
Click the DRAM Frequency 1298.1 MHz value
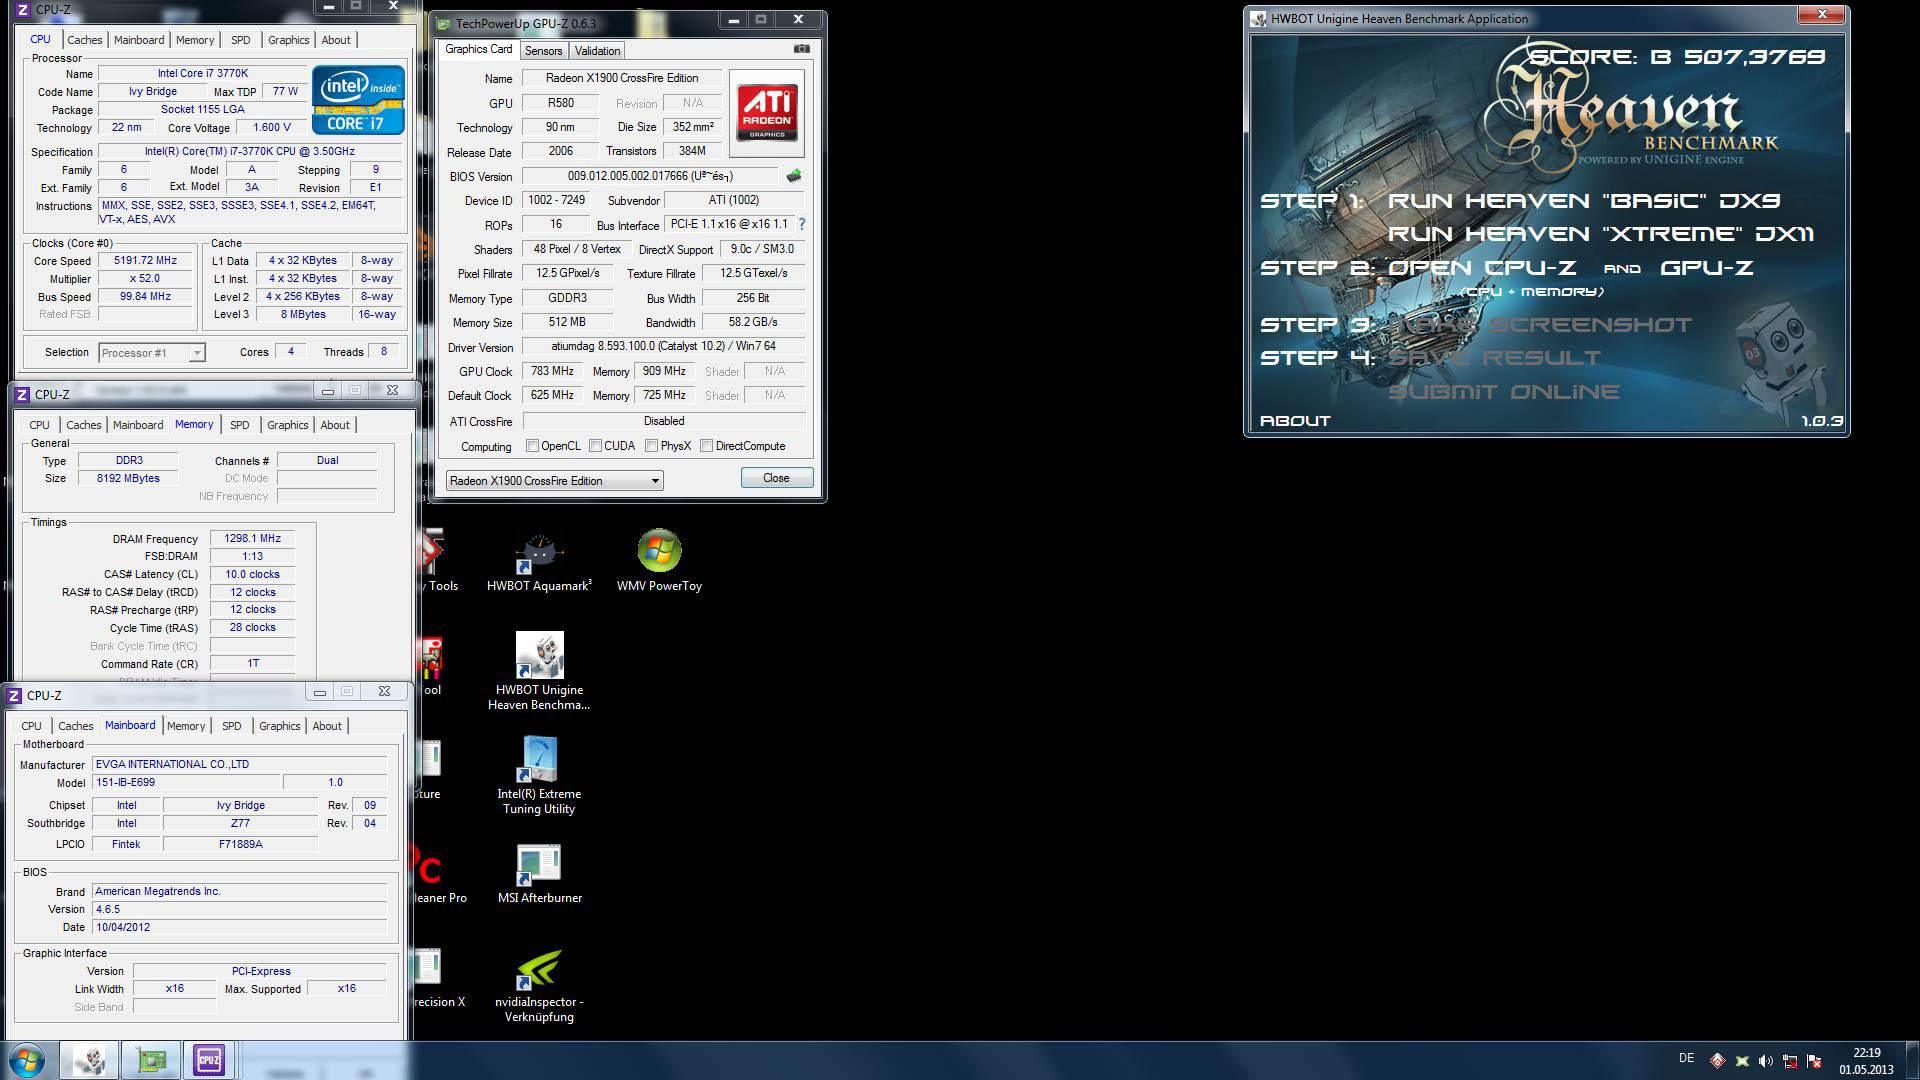coord(252,538)
